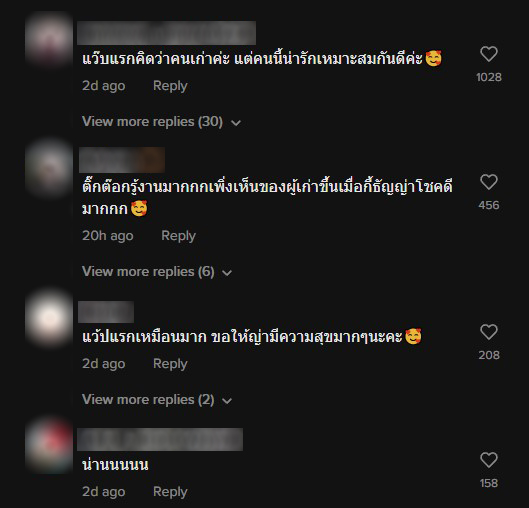
Task: Like the comment with 1028 likes
Action: (489, 54)
